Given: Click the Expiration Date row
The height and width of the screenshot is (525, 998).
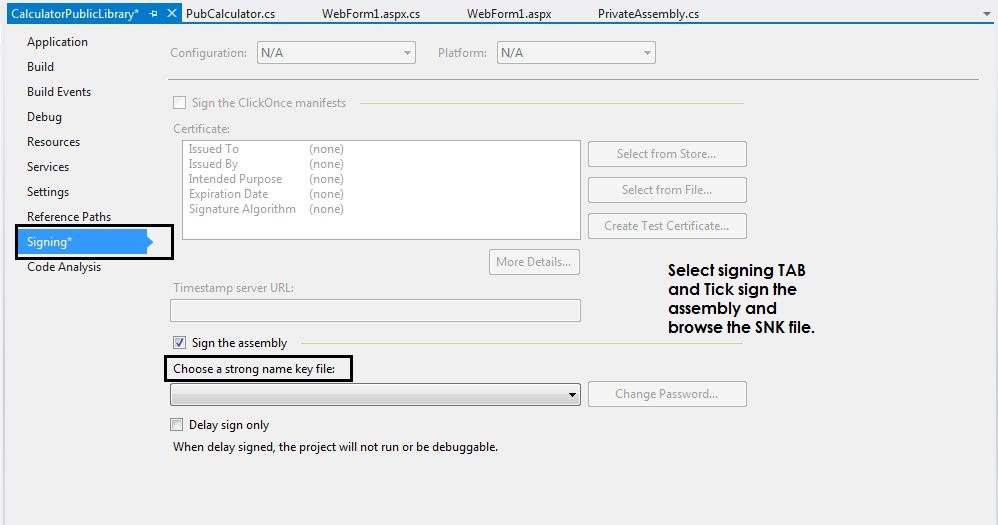Looking at the screenshot, I should 266,194.
